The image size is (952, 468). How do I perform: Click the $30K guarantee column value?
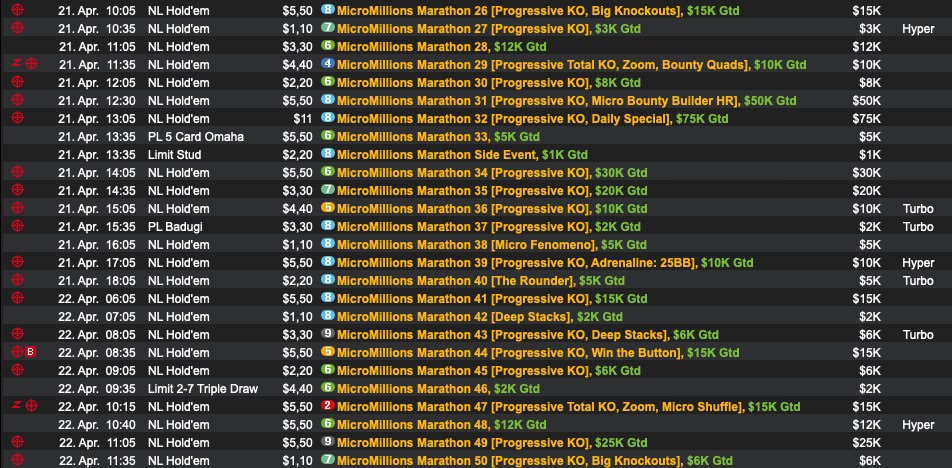point(866,172)
